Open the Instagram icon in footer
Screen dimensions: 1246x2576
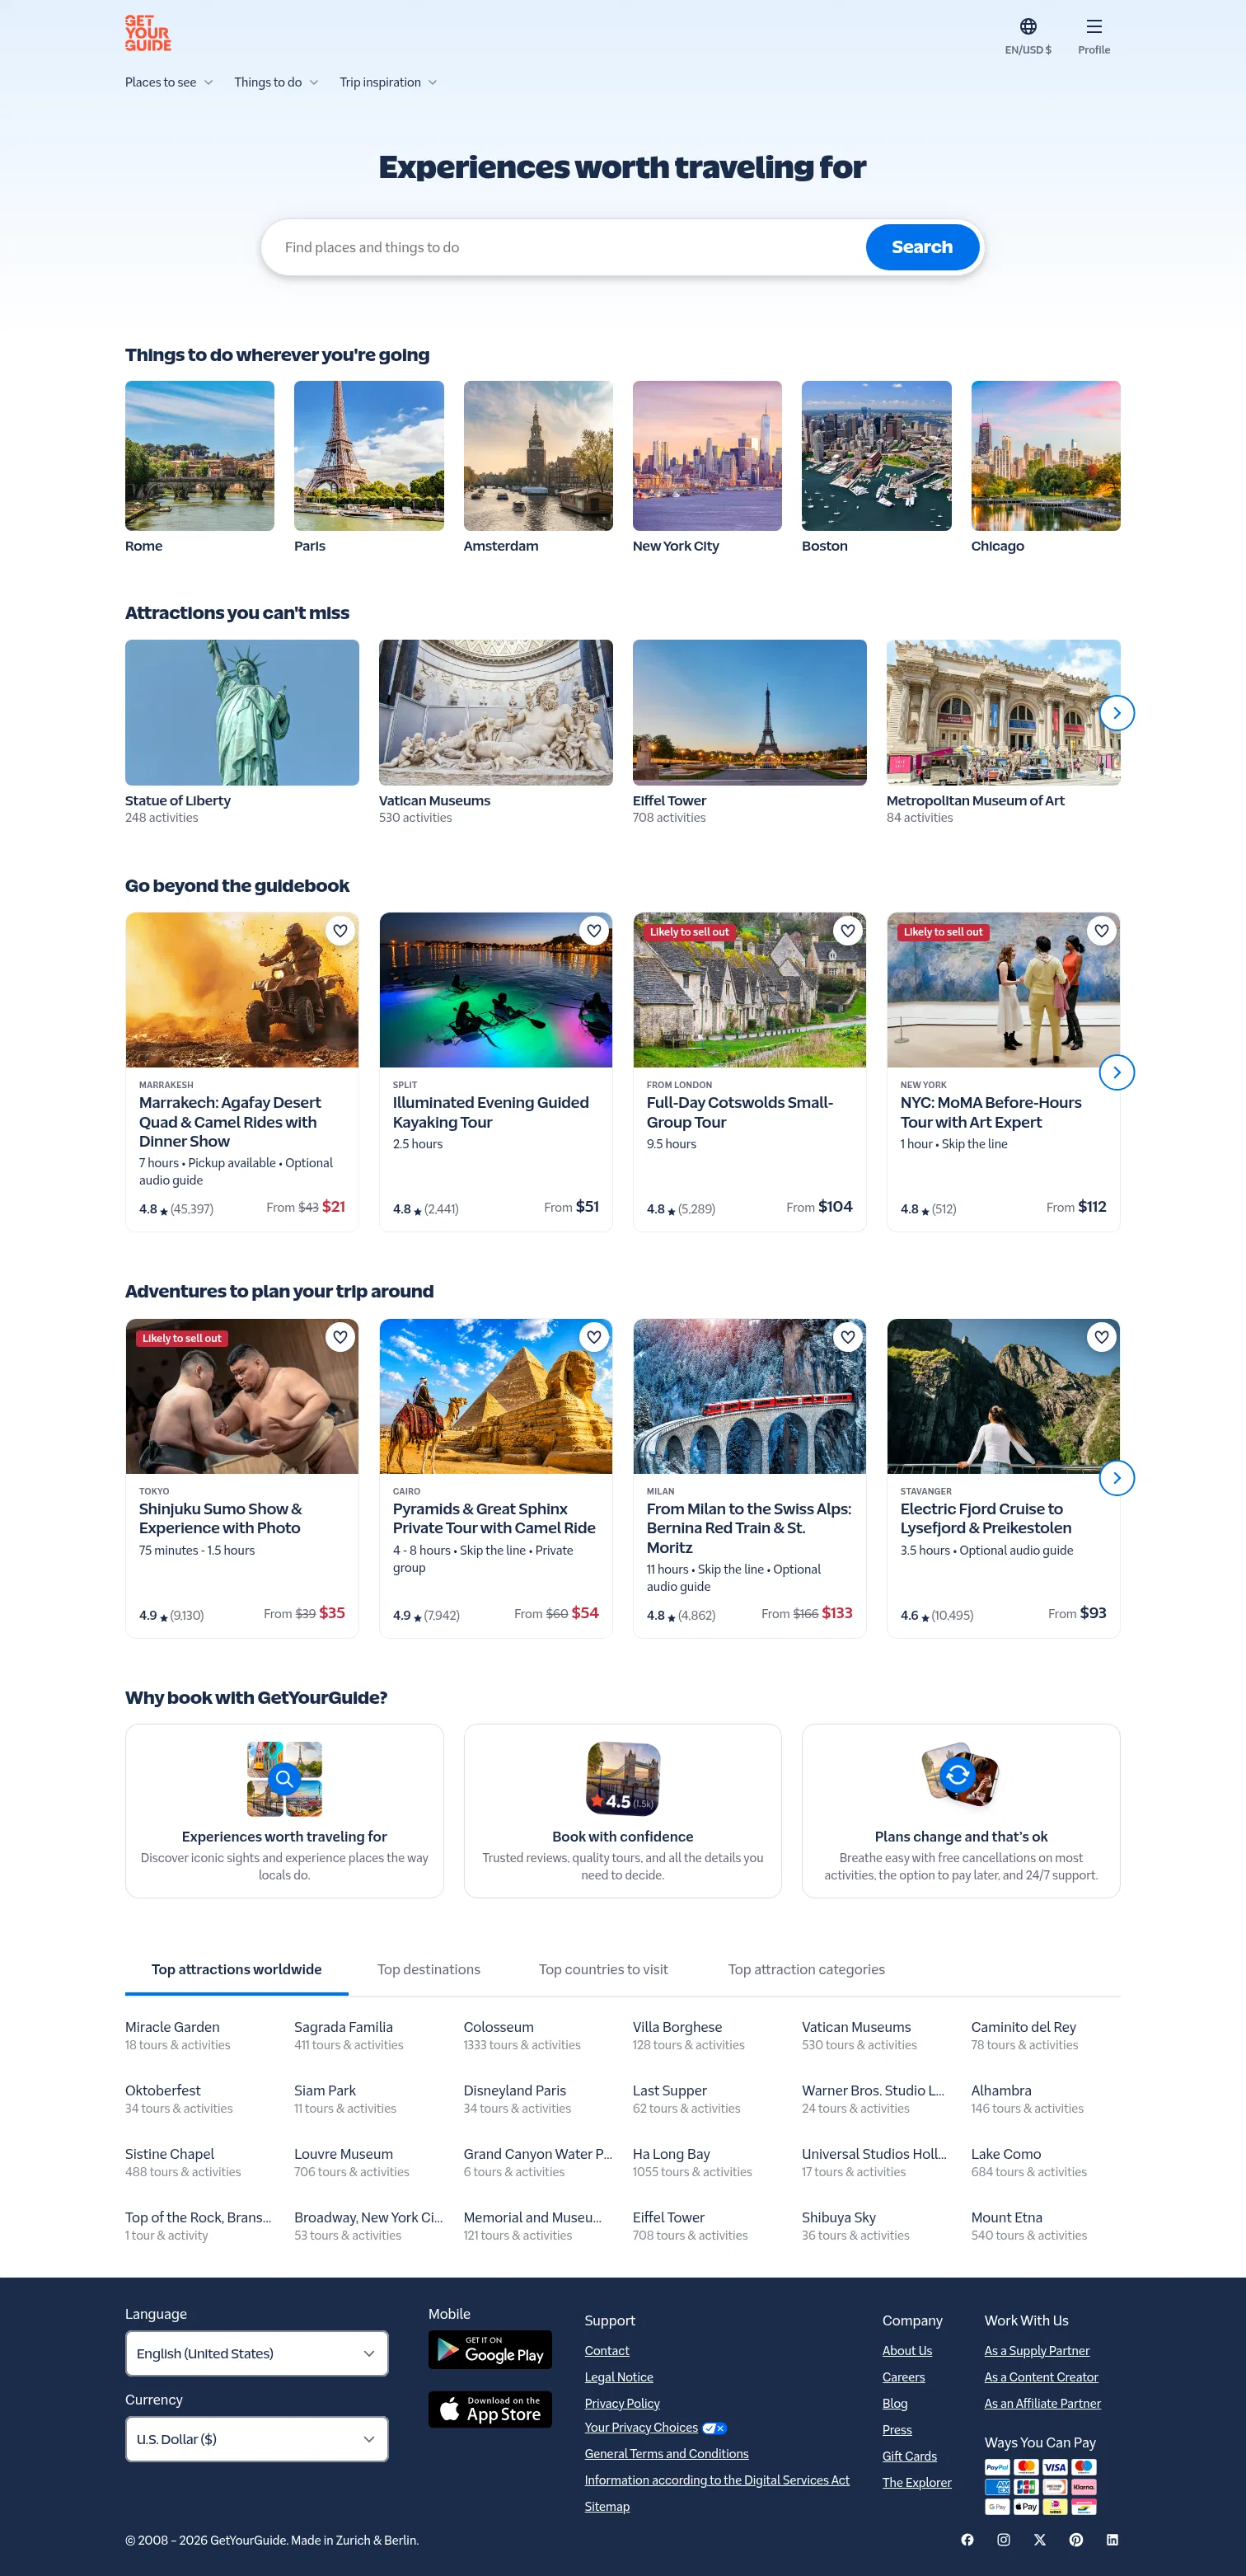1003,2539
